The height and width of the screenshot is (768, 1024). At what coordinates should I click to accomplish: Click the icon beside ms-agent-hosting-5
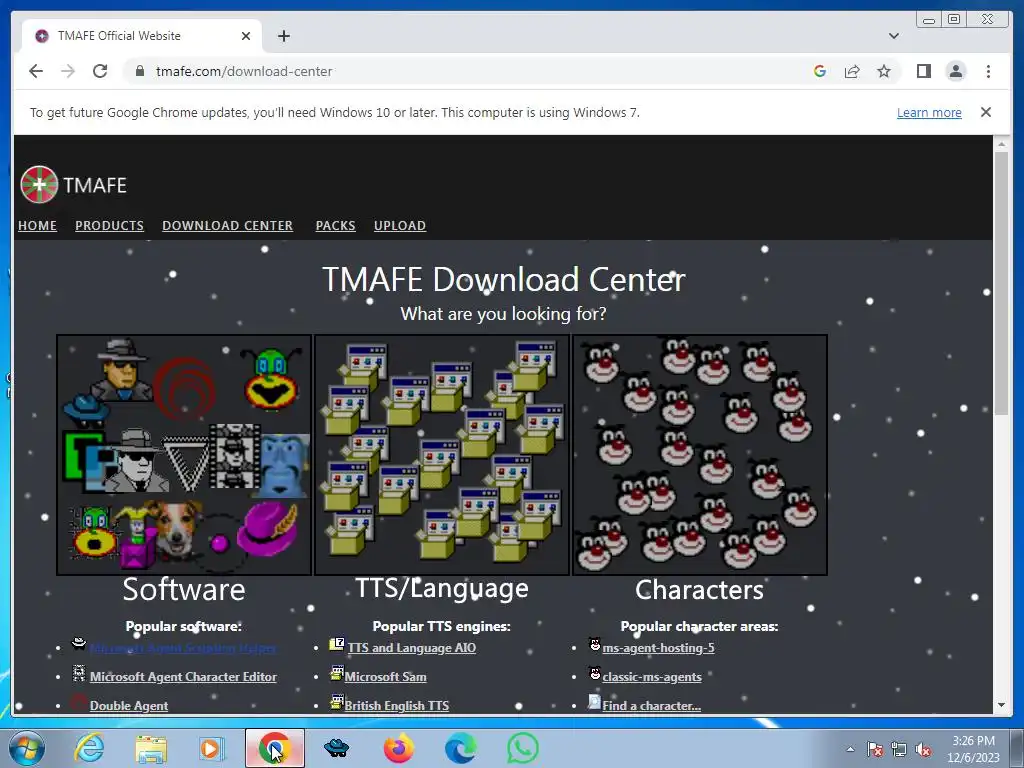point(594,644)
